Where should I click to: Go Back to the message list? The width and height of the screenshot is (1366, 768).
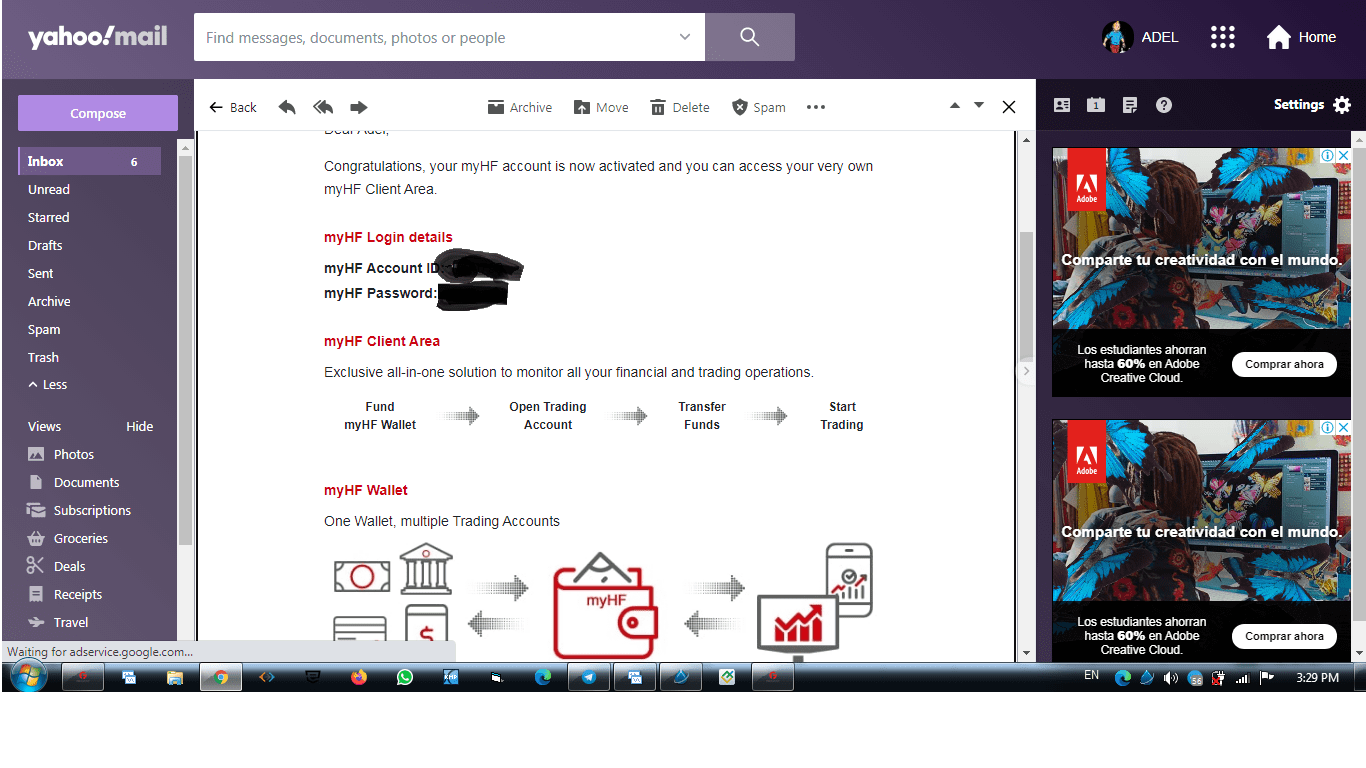(x=233, y=107)
